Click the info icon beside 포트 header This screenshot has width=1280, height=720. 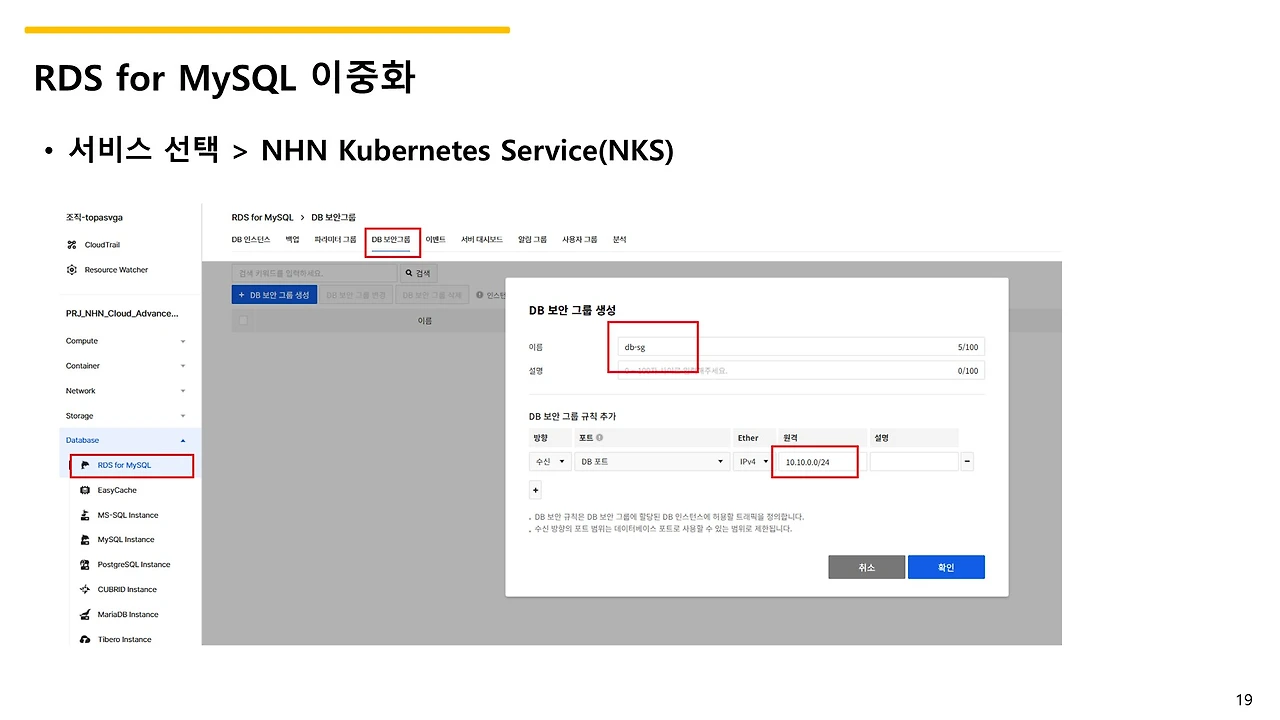[600, 438]
